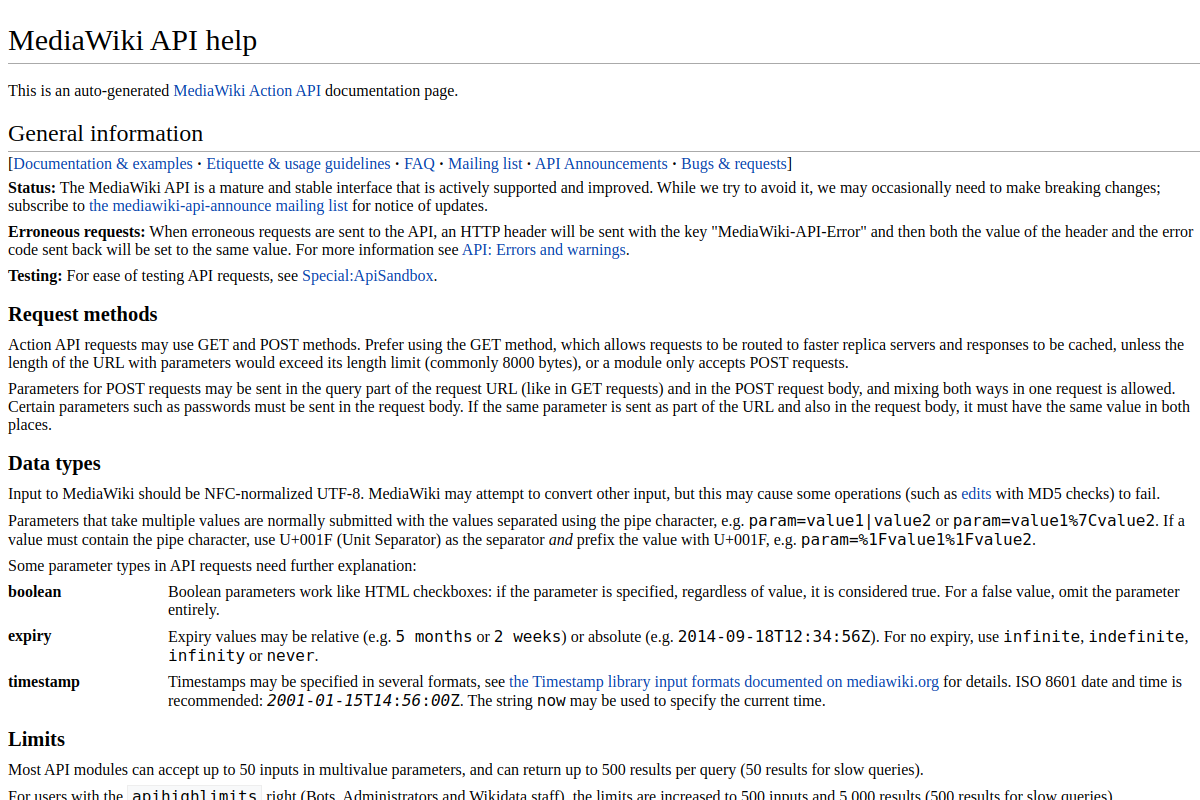Click the code text param=%1Fvalue1%1Fvalue2

[917, 539]
